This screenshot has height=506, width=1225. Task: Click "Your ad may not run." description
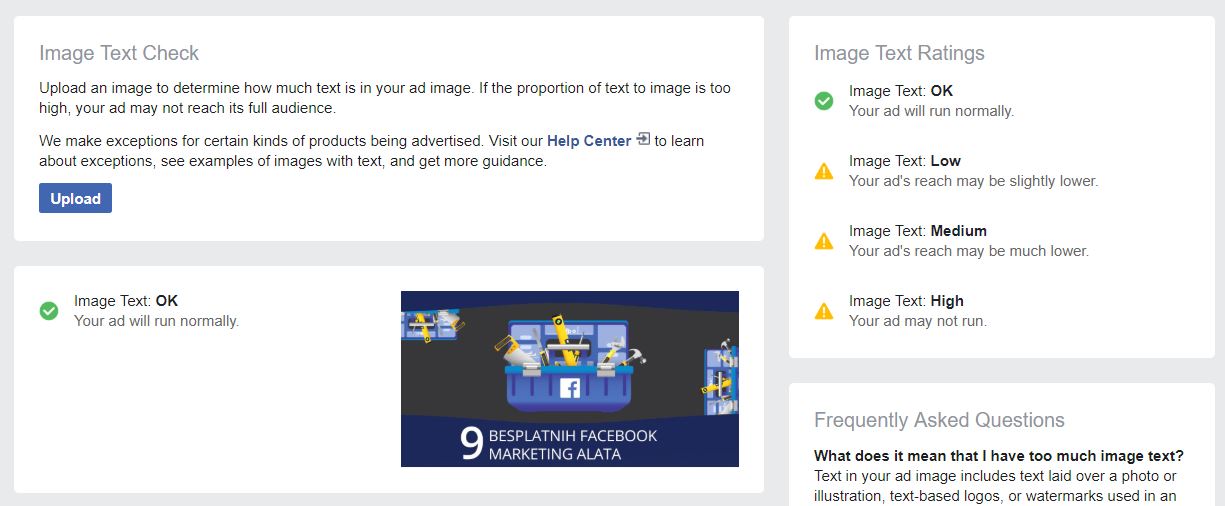[x=917, y=321]
